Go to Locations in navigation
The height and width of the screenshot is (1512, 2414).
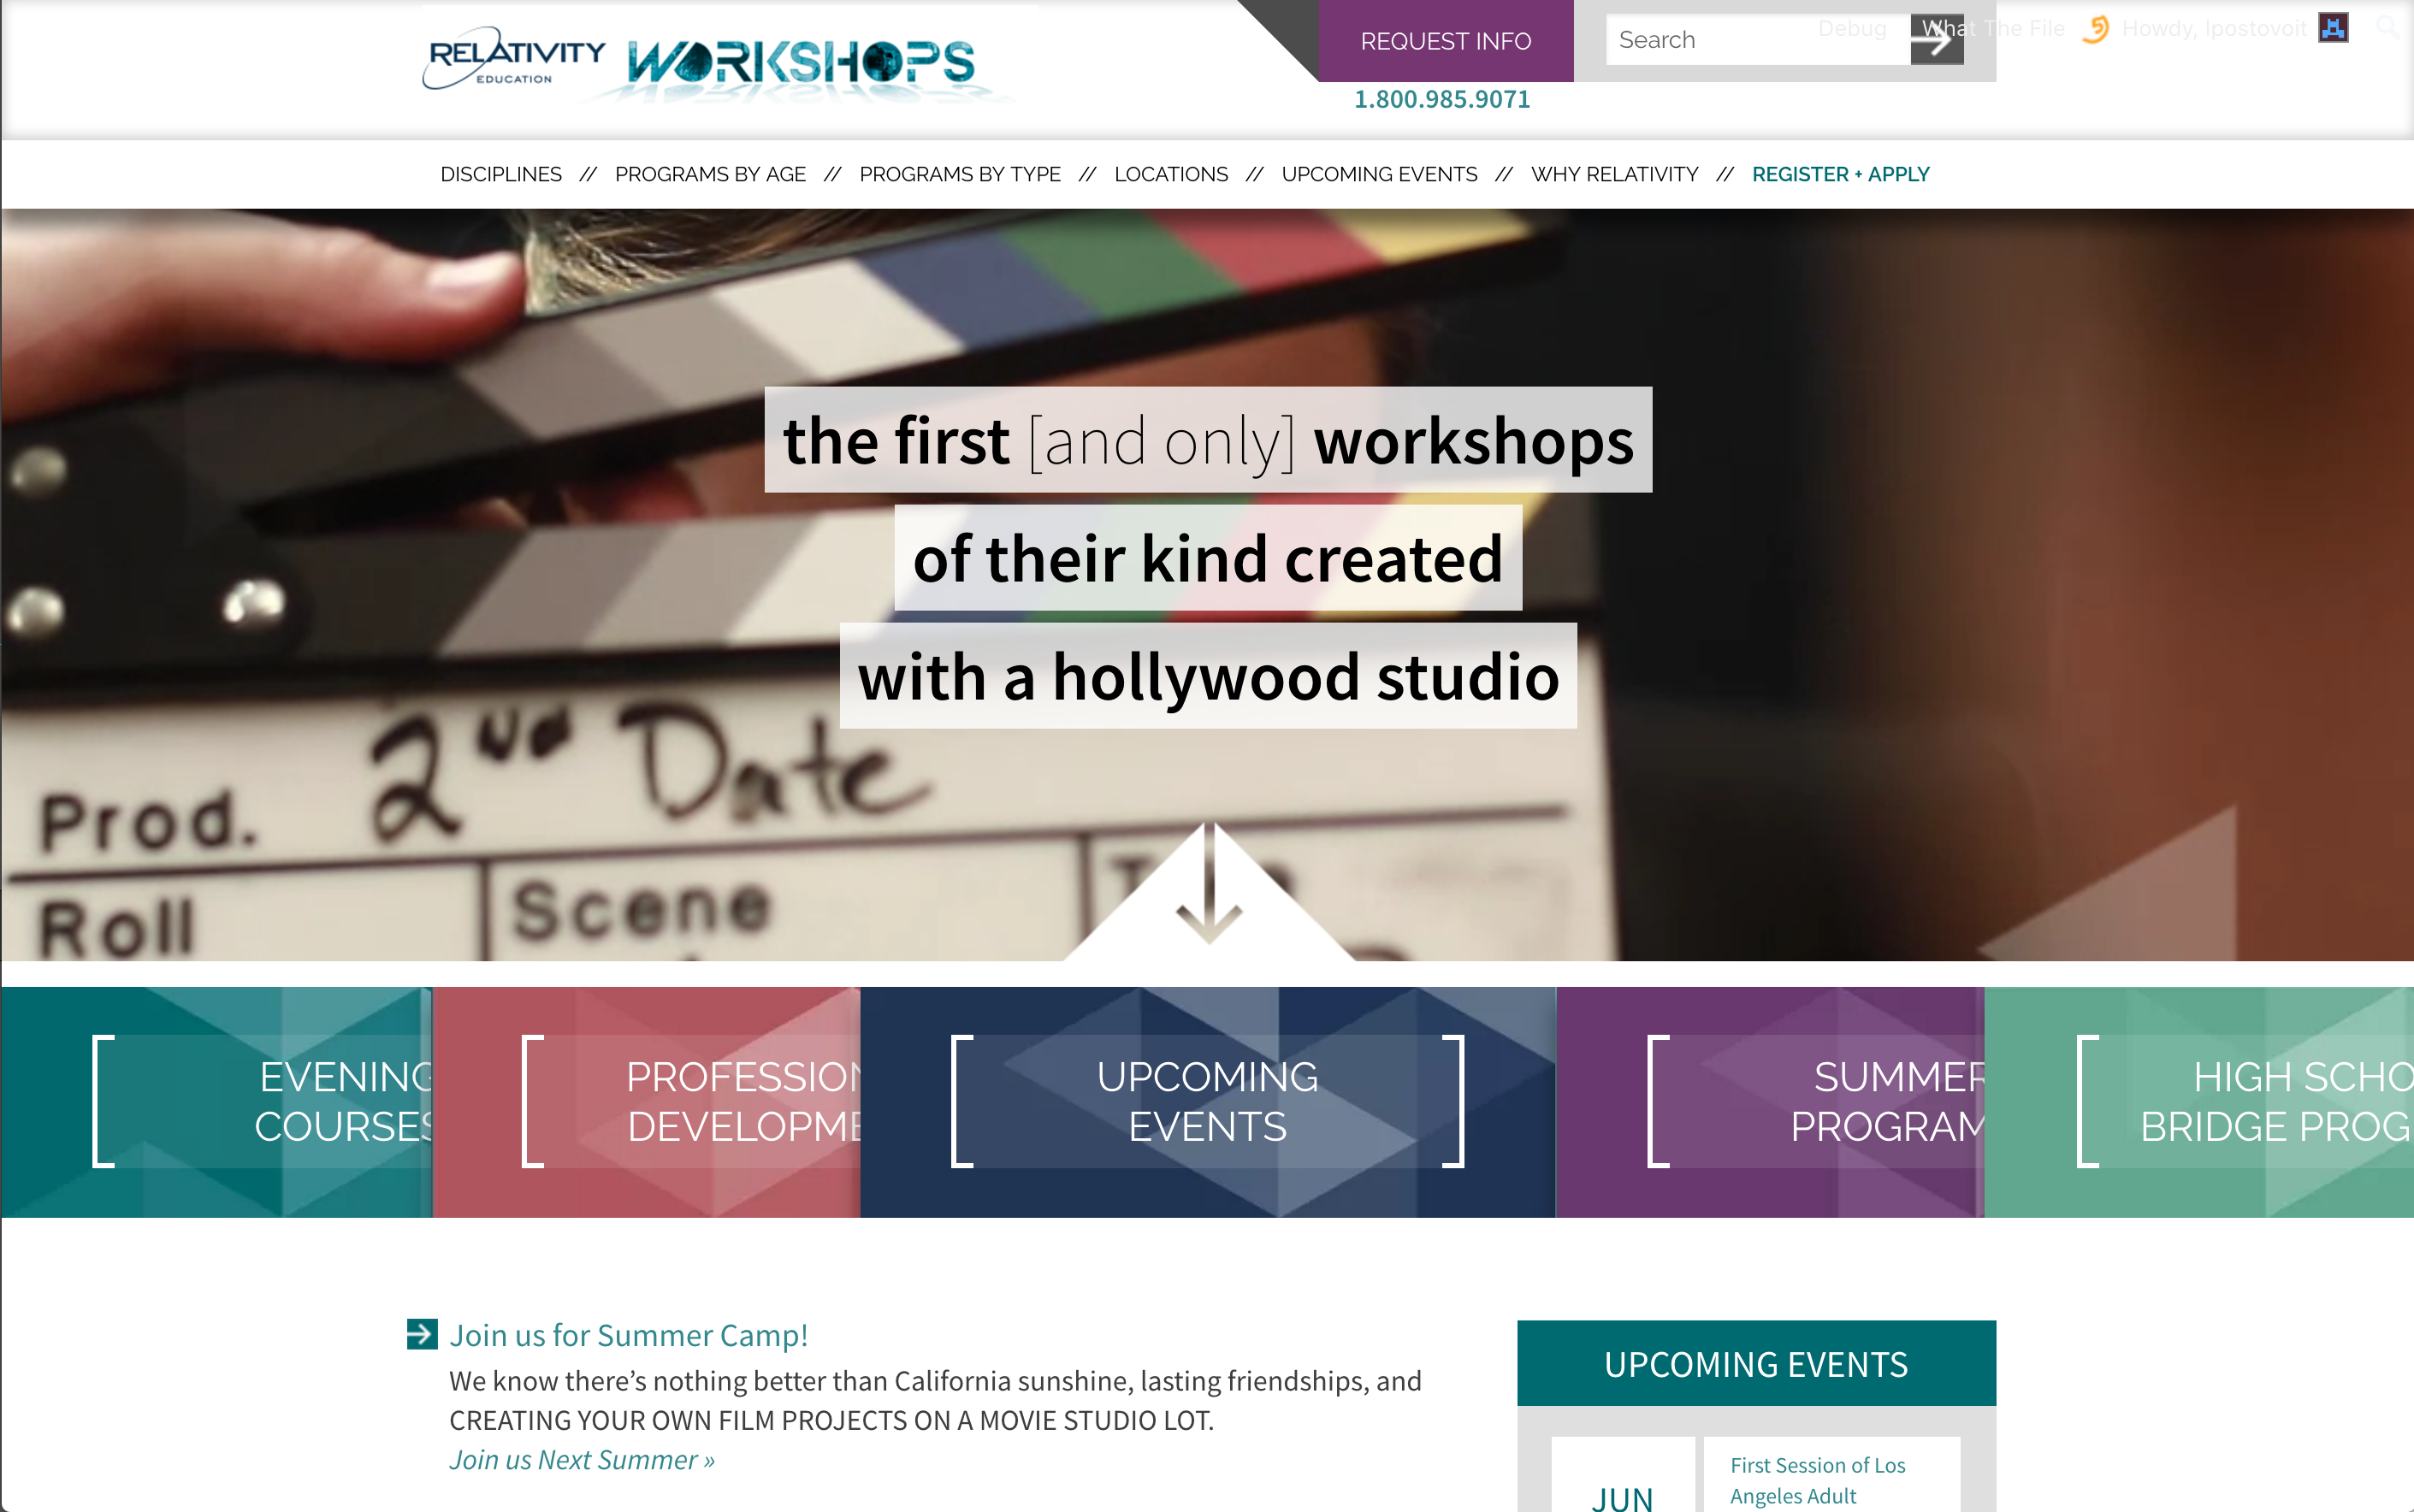pos(1171,174)
